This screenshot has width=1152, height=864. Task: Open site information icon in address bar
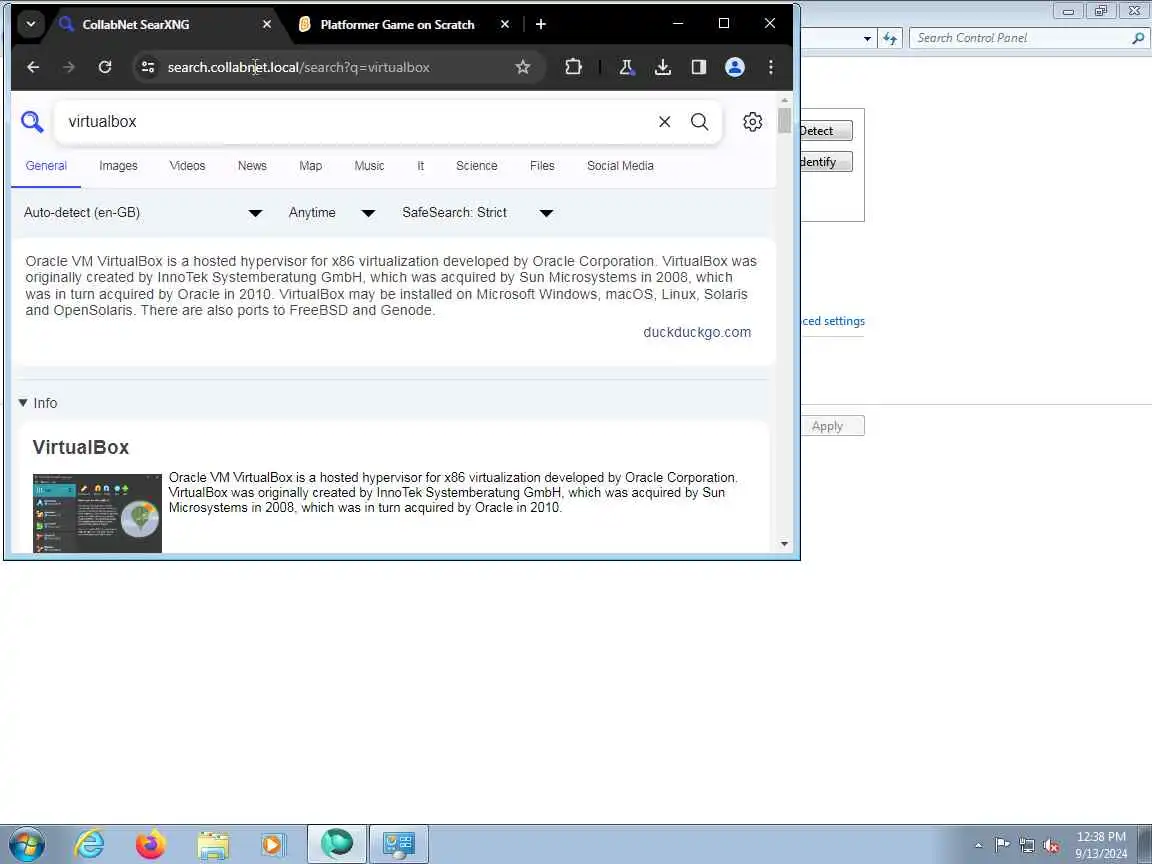pyautogui.click(x=148, y=67)
